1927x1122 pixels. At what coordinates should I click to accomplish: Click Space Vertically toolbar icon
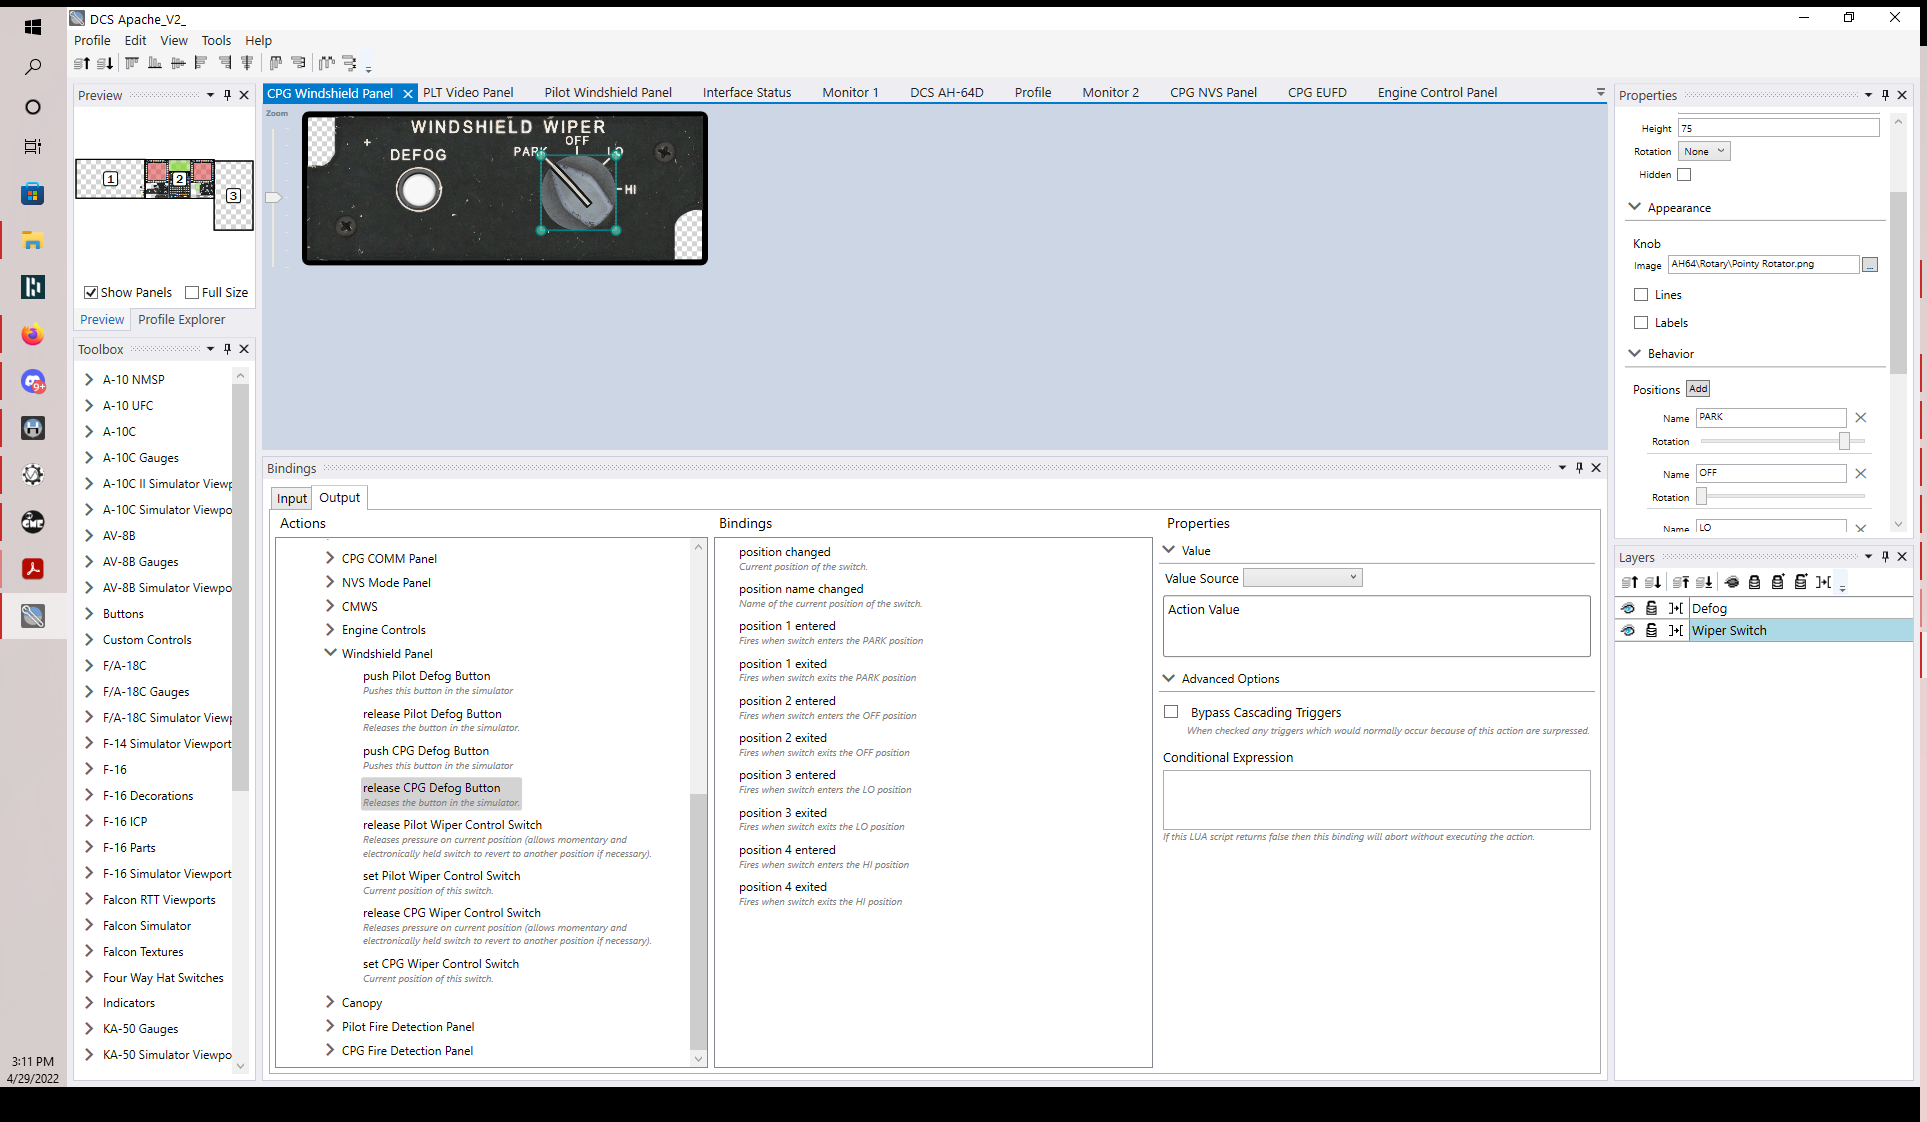pyautogui.click(x=350, y=64)
